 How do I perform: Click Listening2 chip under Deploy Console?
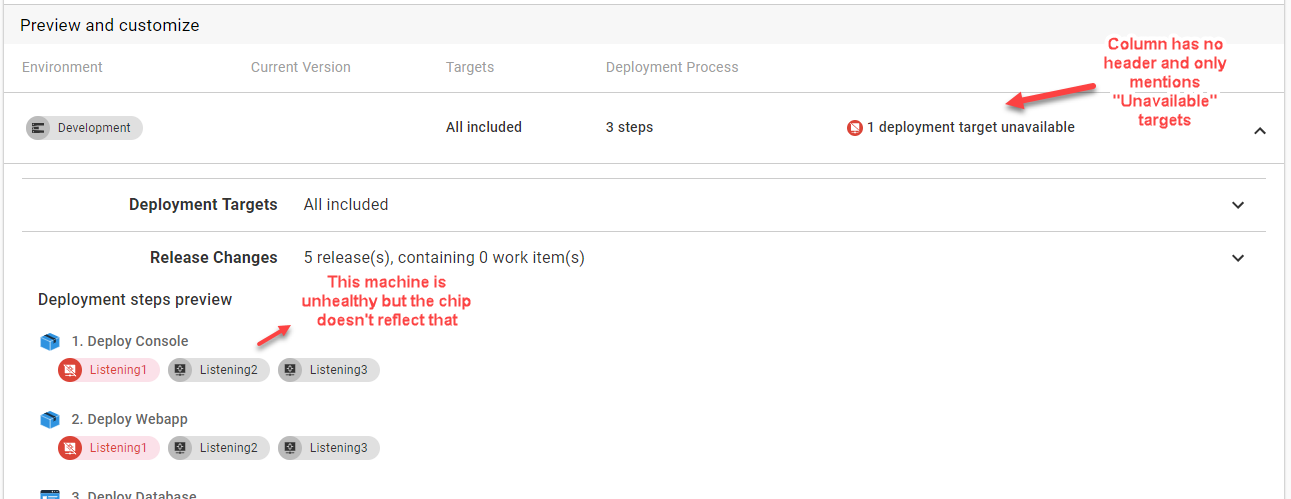click(219, 370)
